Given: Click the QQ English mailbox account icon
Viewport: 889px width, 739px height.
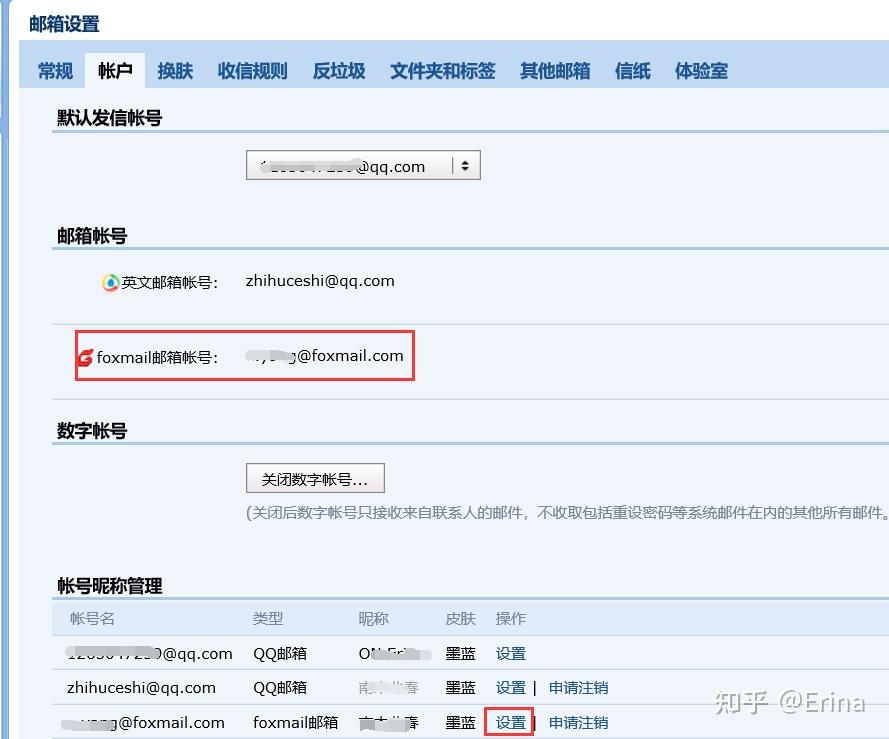Looking at the screenshot, I should 110,282.
